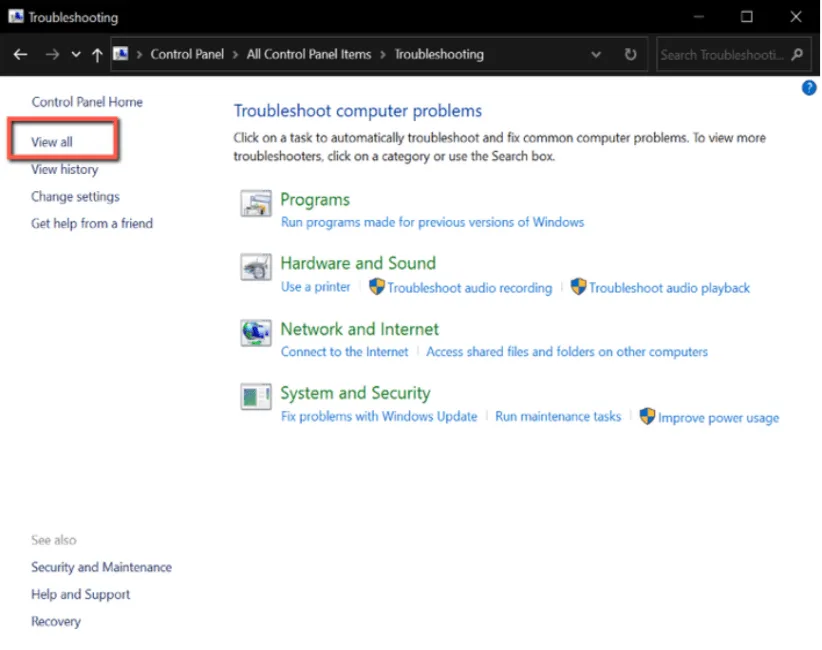
Task: Run Fix problems with Windows Update
Action: (x=379, y=417)
